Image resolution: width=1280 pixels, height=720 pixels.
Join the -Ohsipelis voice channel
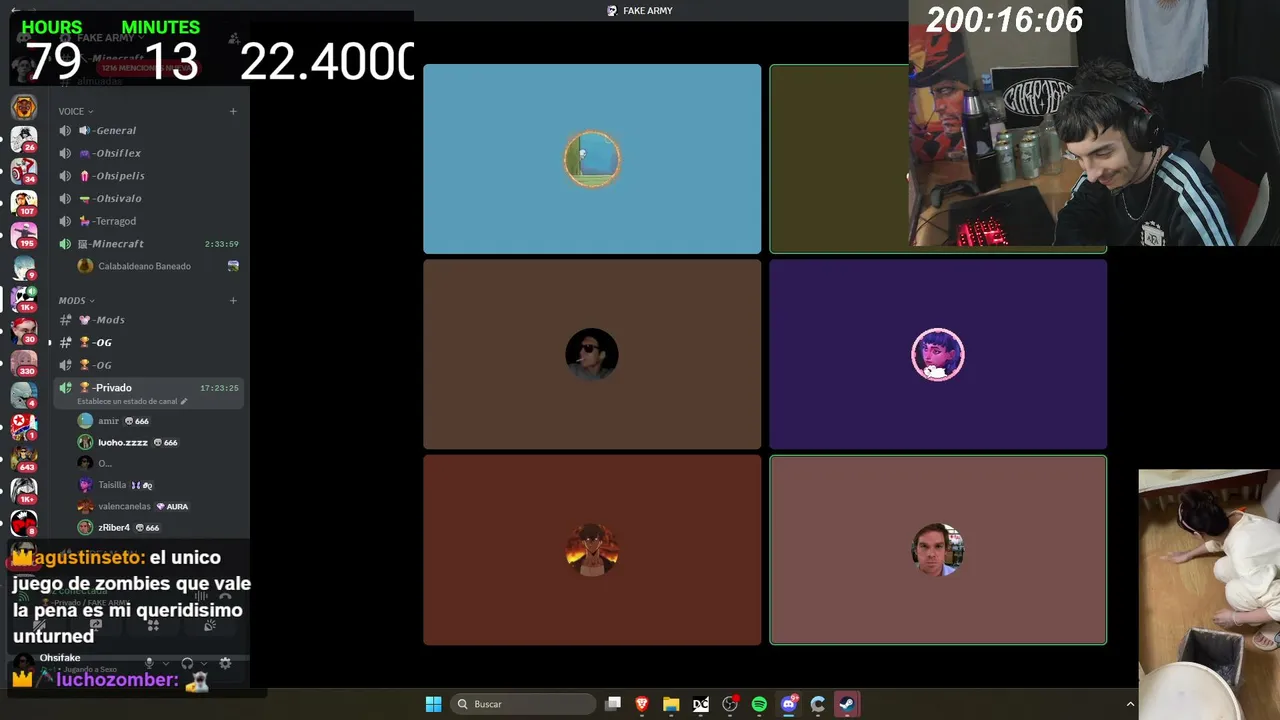pyautogui.click(x=148, y=176)
